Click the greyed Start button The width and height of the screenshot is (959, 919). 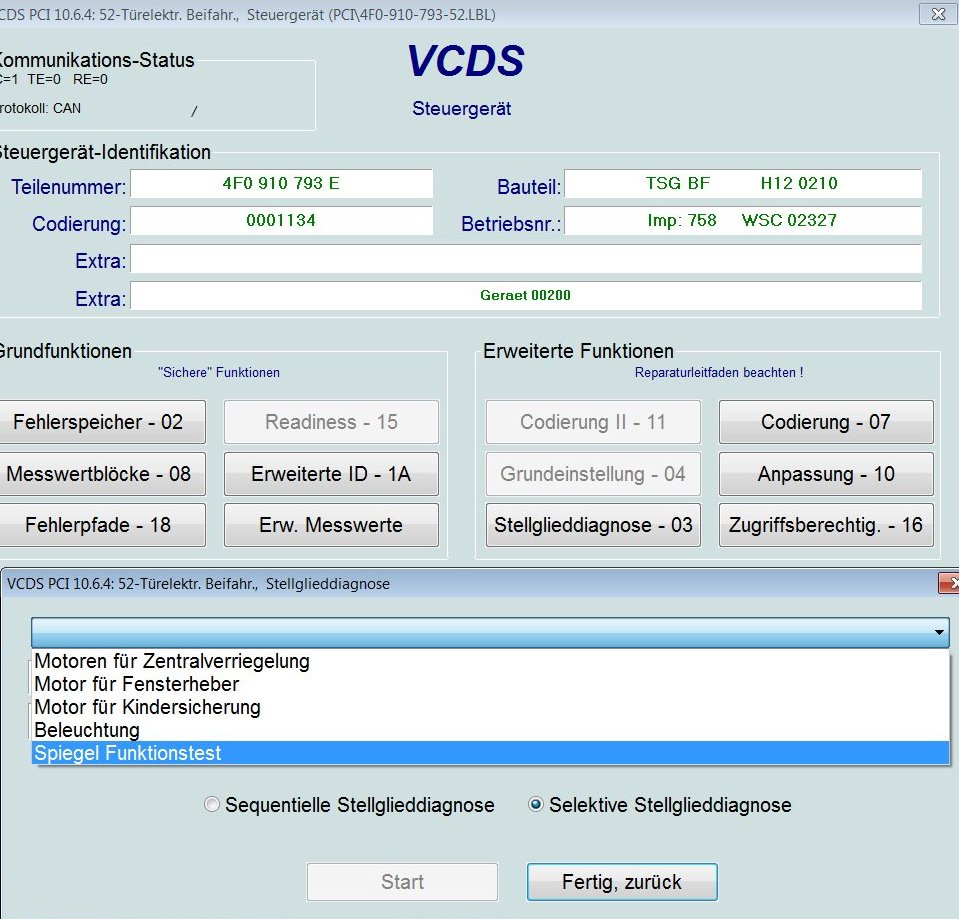coord(402,882)
